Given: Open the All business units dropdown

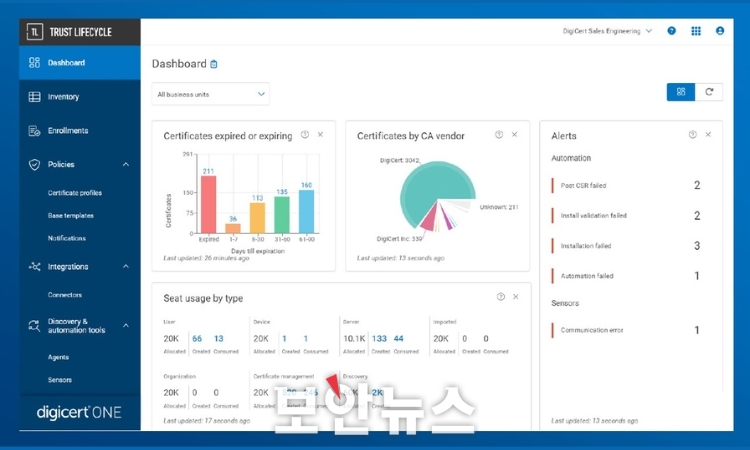Looking at the screenshot, I should 210,94.
